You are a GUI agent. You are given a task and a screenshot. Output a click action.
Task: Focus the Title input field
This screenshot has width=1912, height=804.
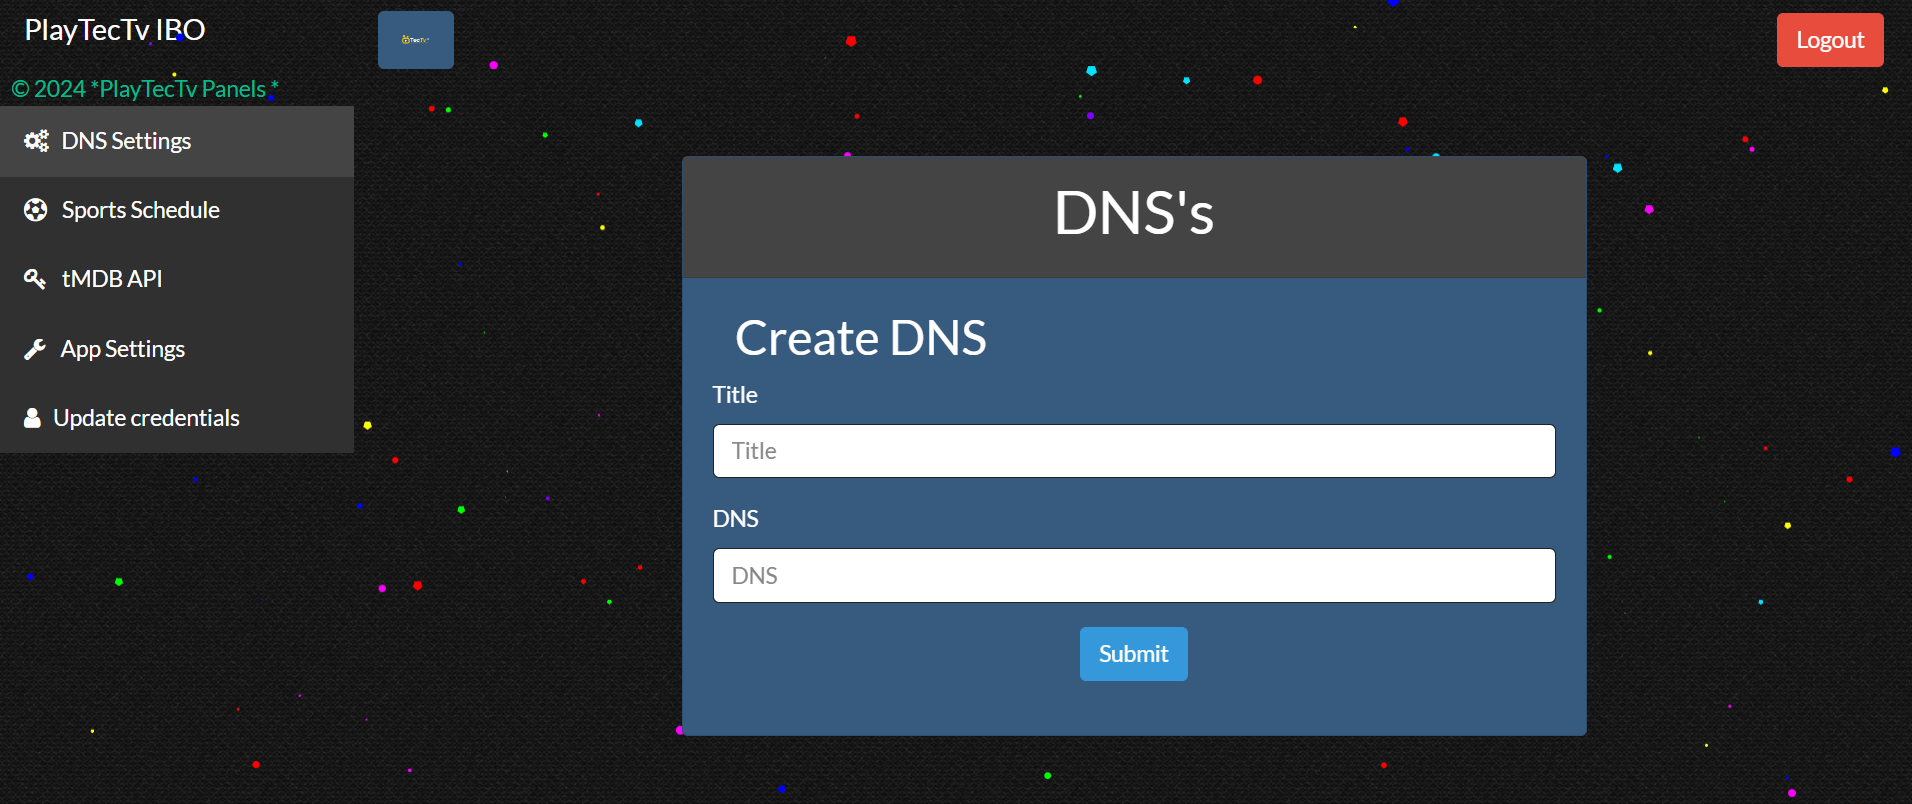(1133, 451)
